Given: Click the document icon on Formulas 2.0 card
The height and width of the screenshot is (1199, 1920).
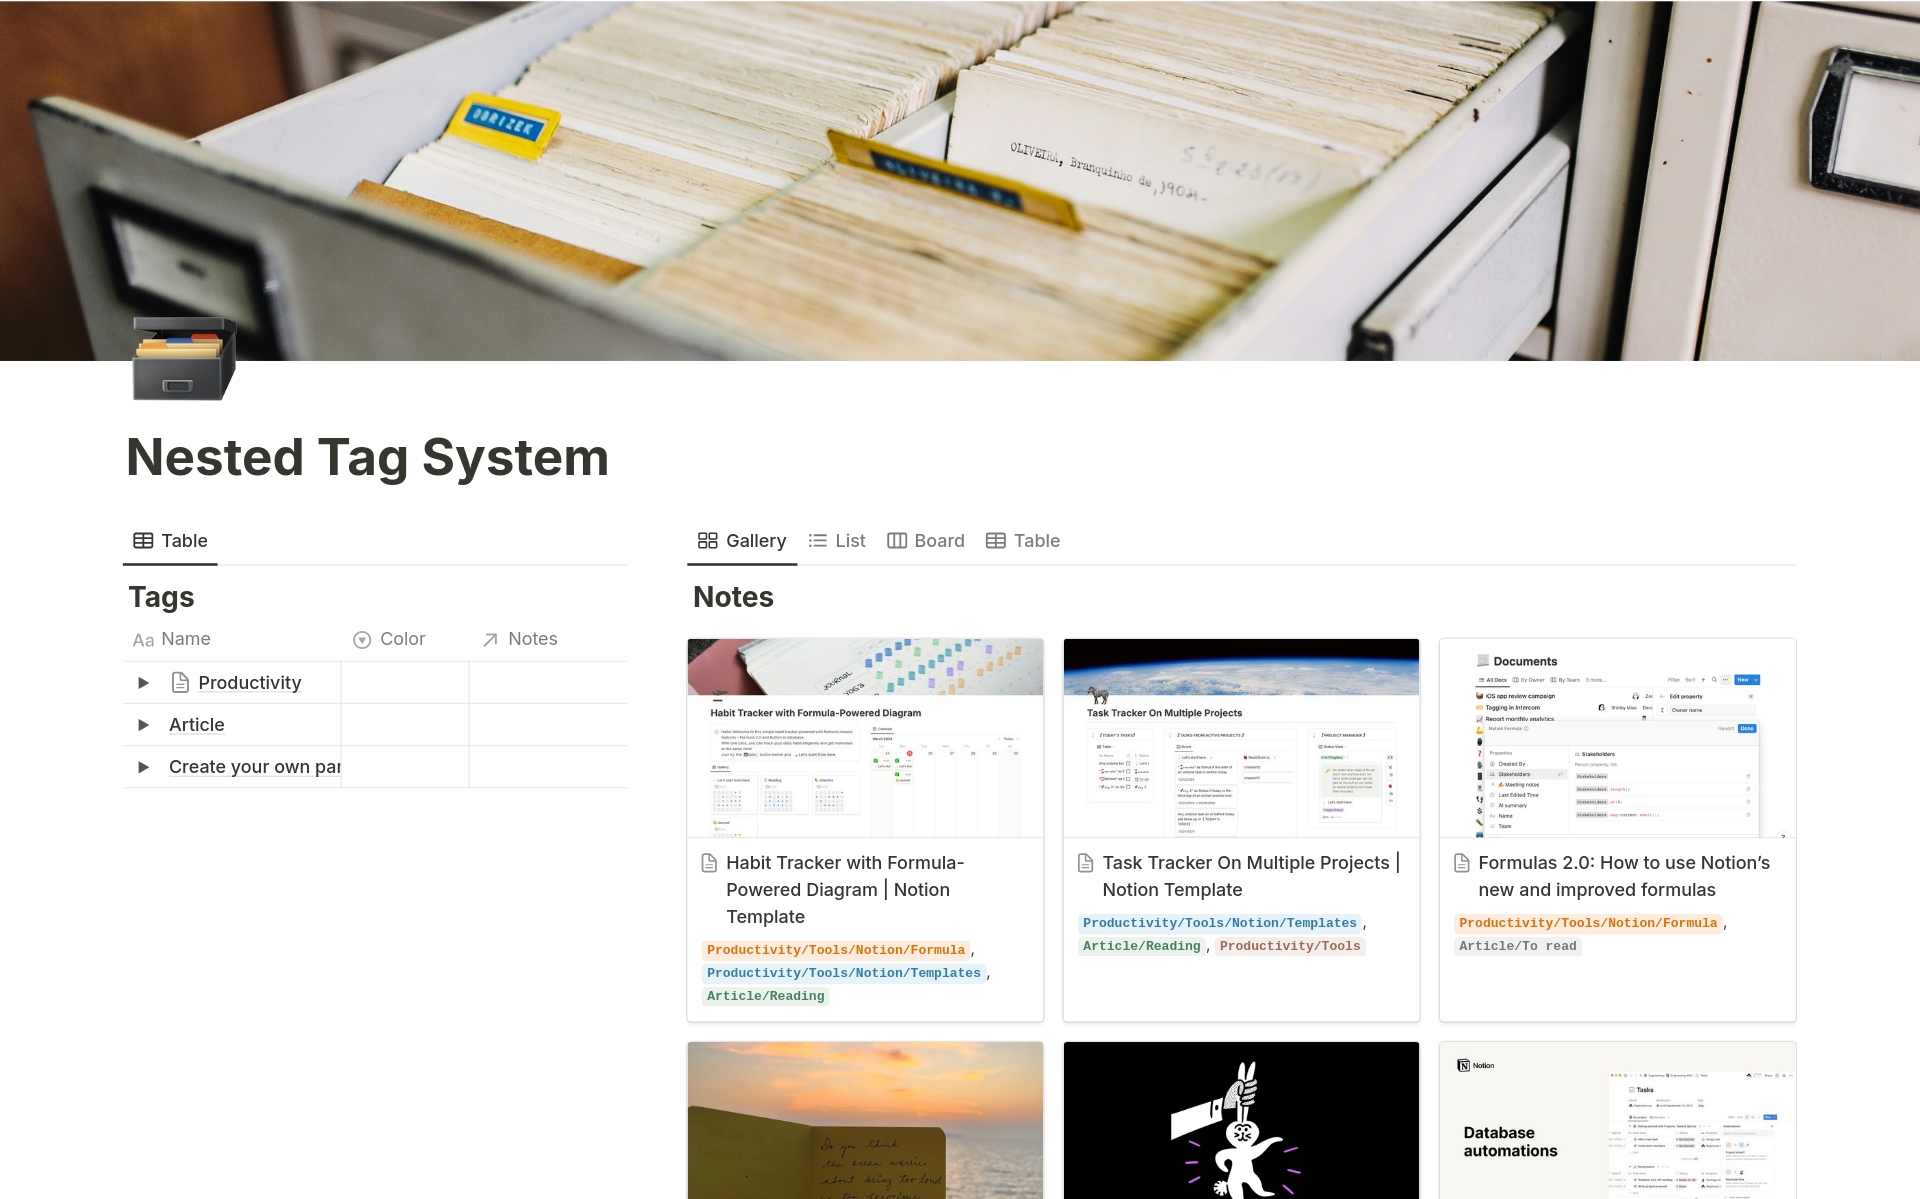Looking at the screenshot, I should [1461, 863].
